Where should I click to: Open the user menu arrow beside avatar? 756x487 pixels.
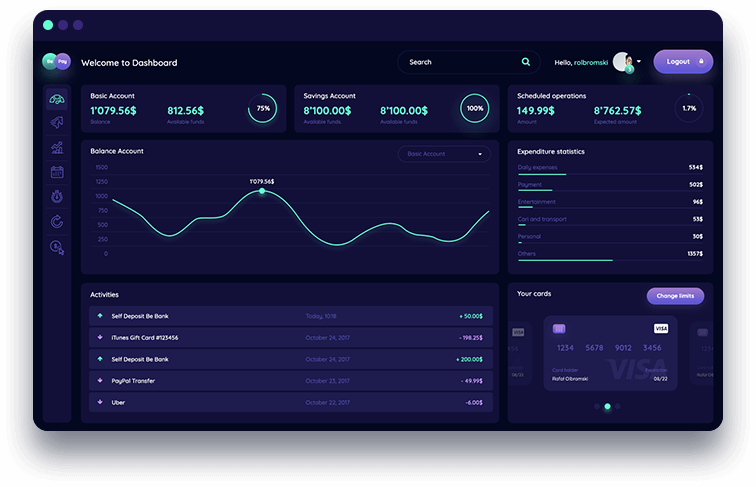coord(639,61)
